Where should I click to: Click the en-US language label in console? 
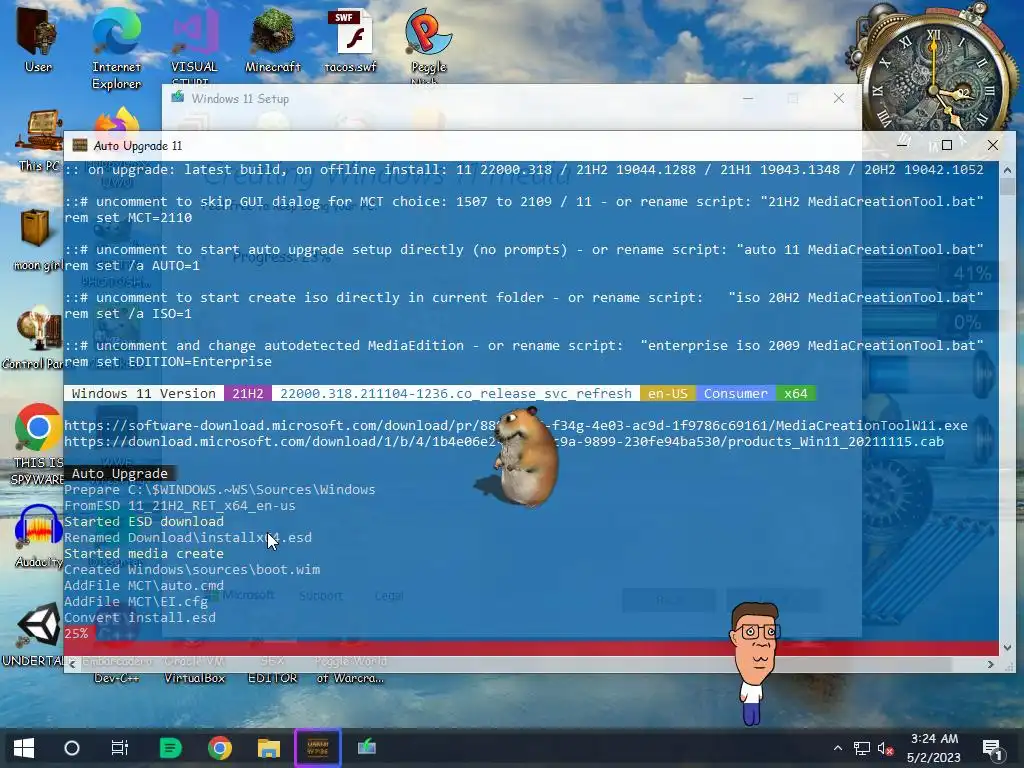(x=667, y=393)
